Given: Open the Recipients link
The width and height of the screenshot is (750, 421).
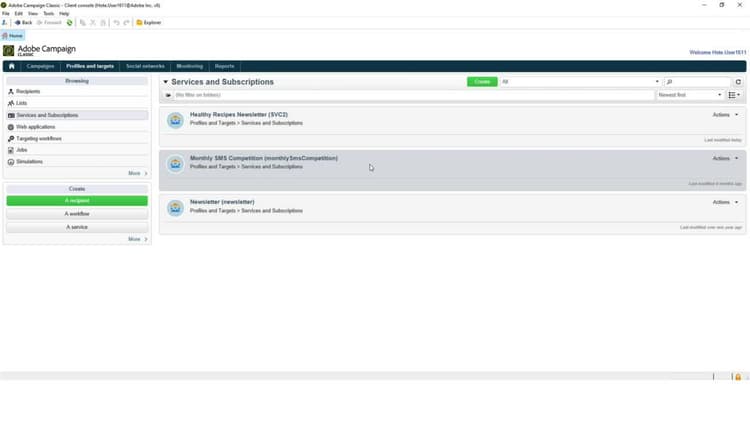Looking at the screenshot, I should 28,91.
